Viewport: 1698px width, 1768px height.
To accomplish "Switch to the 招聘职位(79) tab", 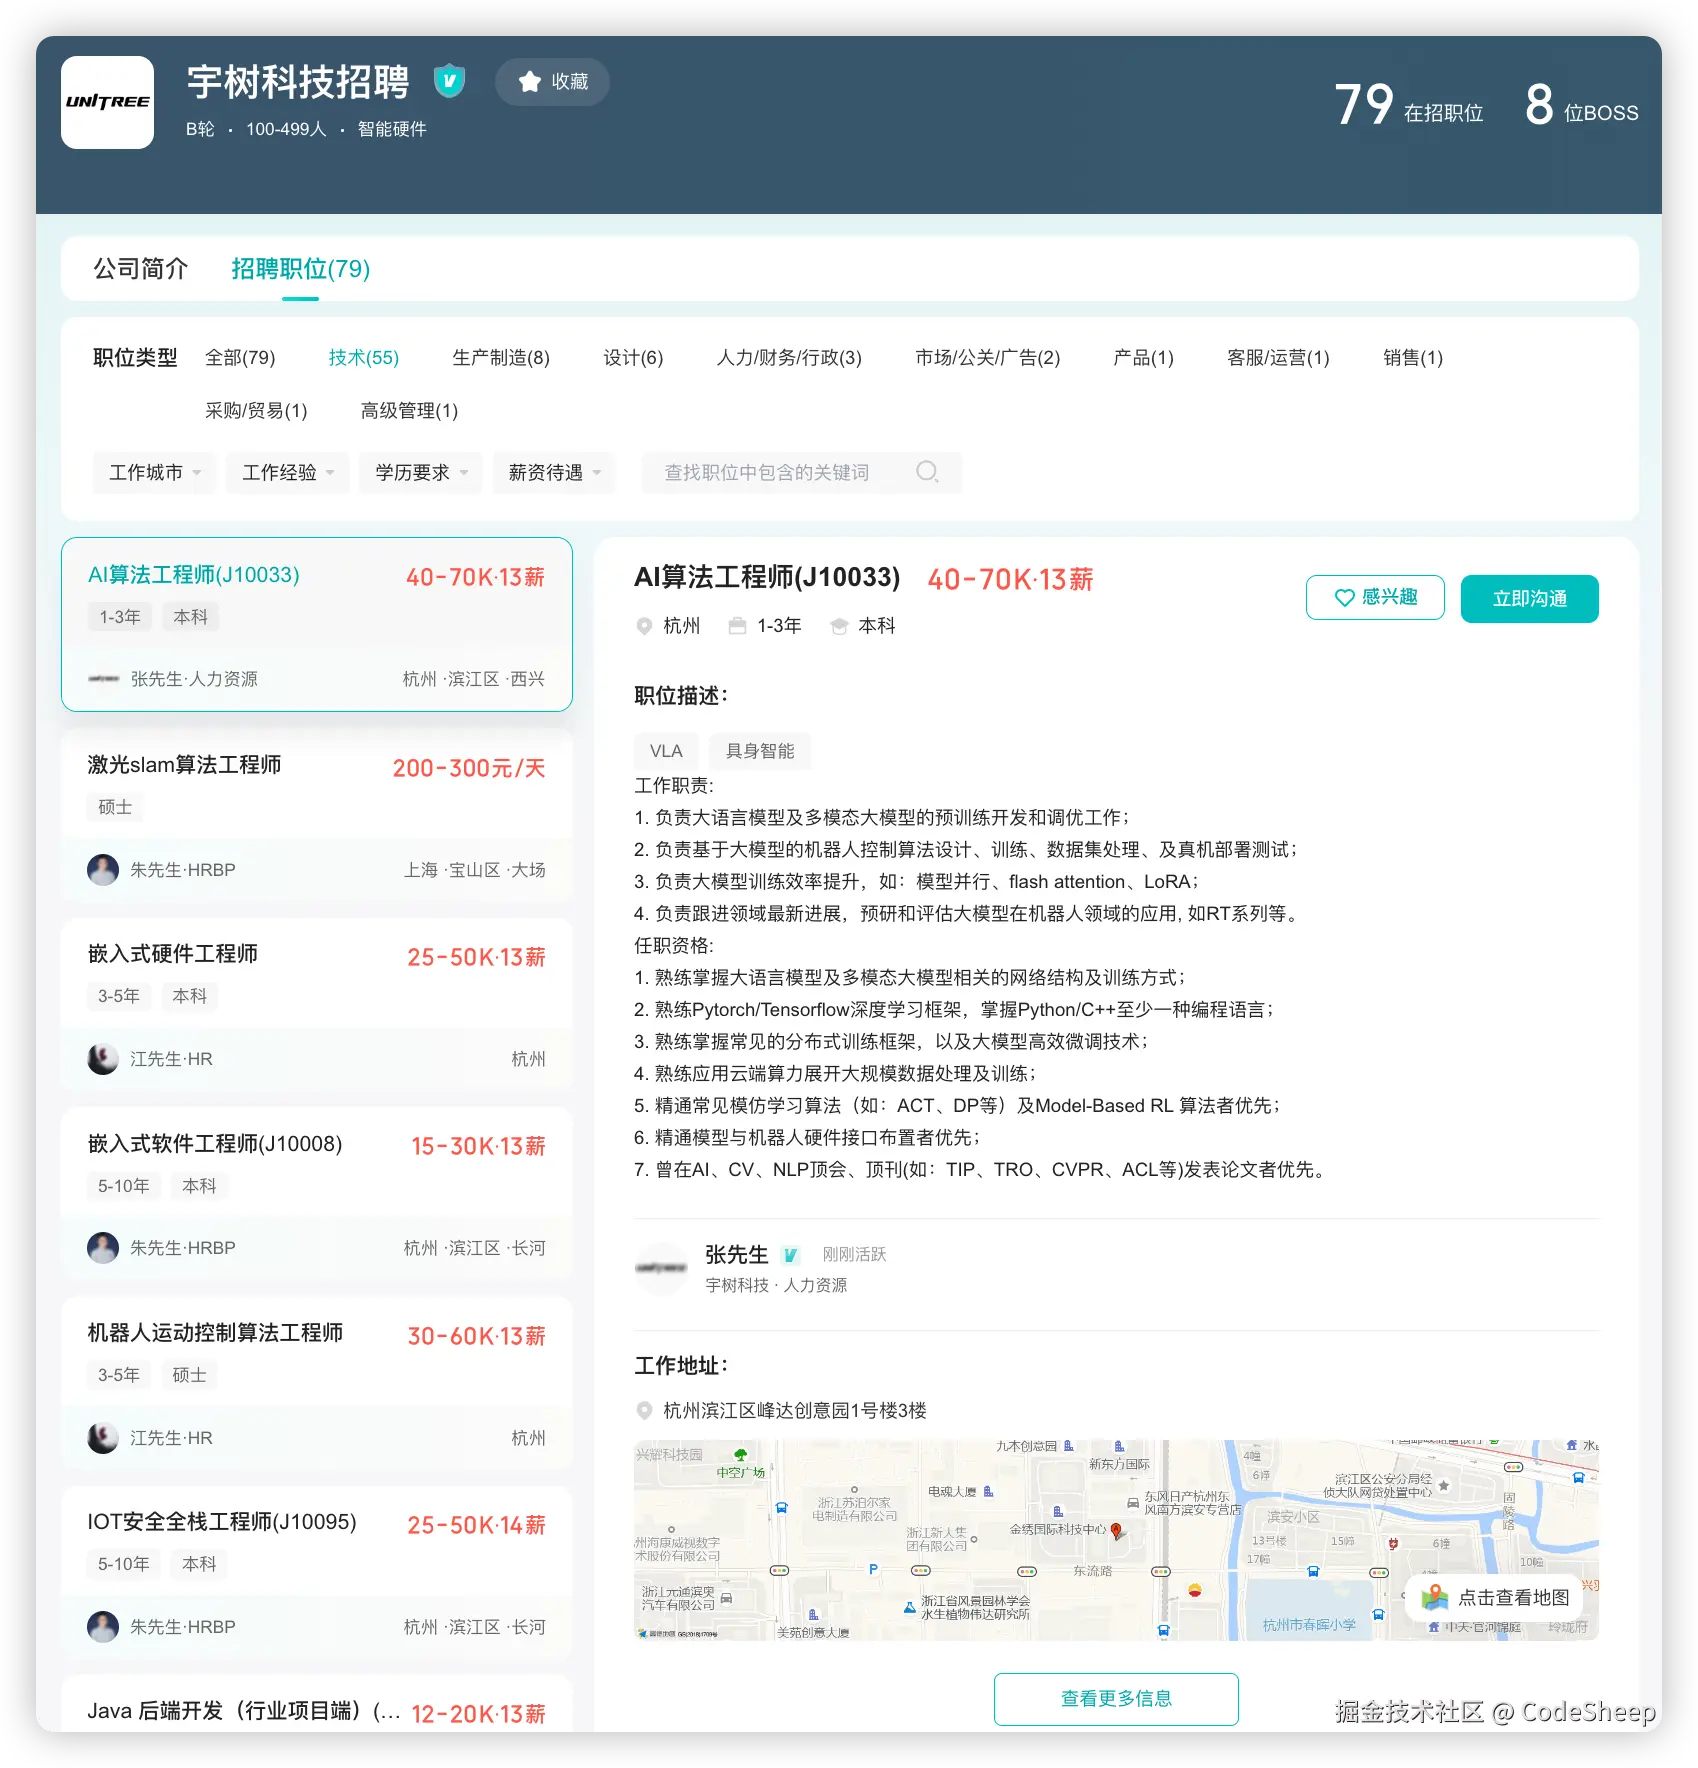I will point(300,268).
